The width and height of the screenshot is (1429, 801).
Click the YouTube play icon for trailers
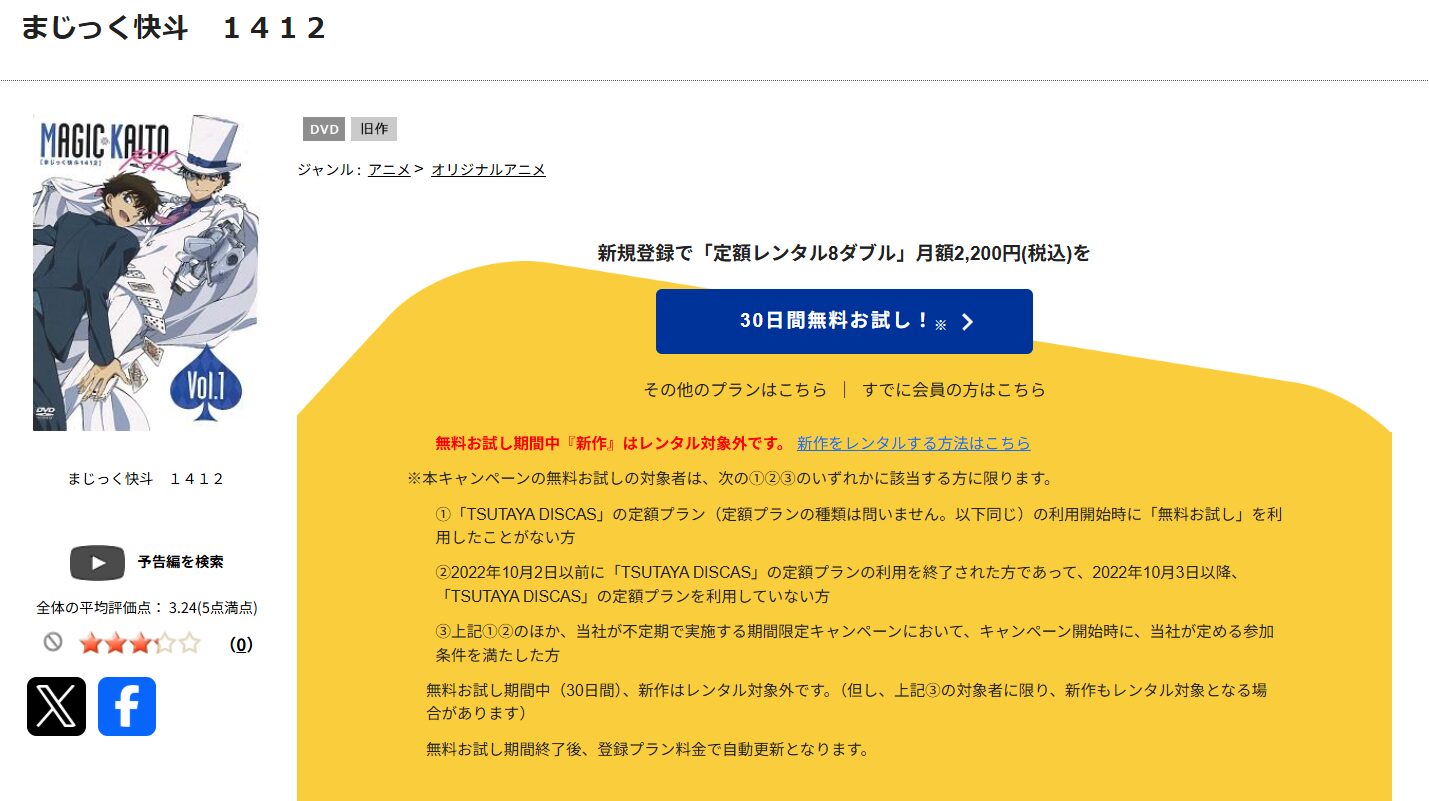(x=97, y=562)
